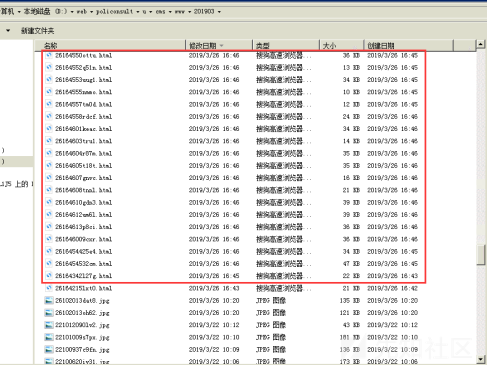The width and height of the screenshot is (488, 366).
Task: Click the JPEG image icon of 26102013dat8.jpg
Action: (x=49, y=301)
